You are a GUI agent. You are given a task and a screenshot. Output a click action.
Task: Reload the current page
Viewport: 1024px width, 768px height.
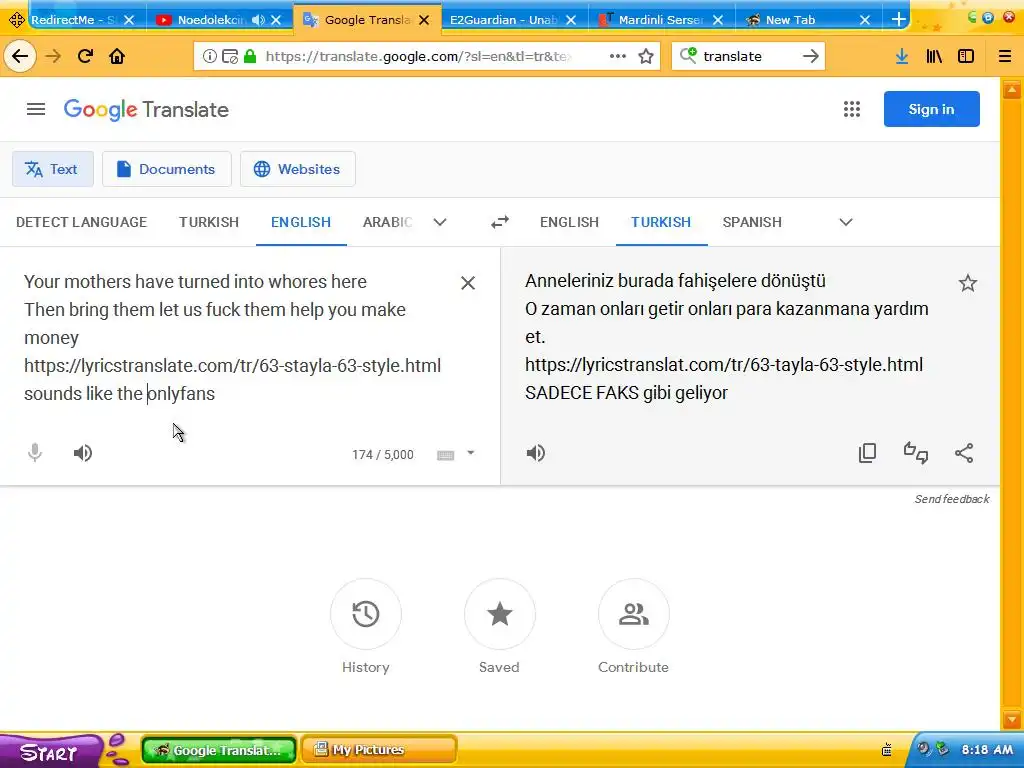85,56
